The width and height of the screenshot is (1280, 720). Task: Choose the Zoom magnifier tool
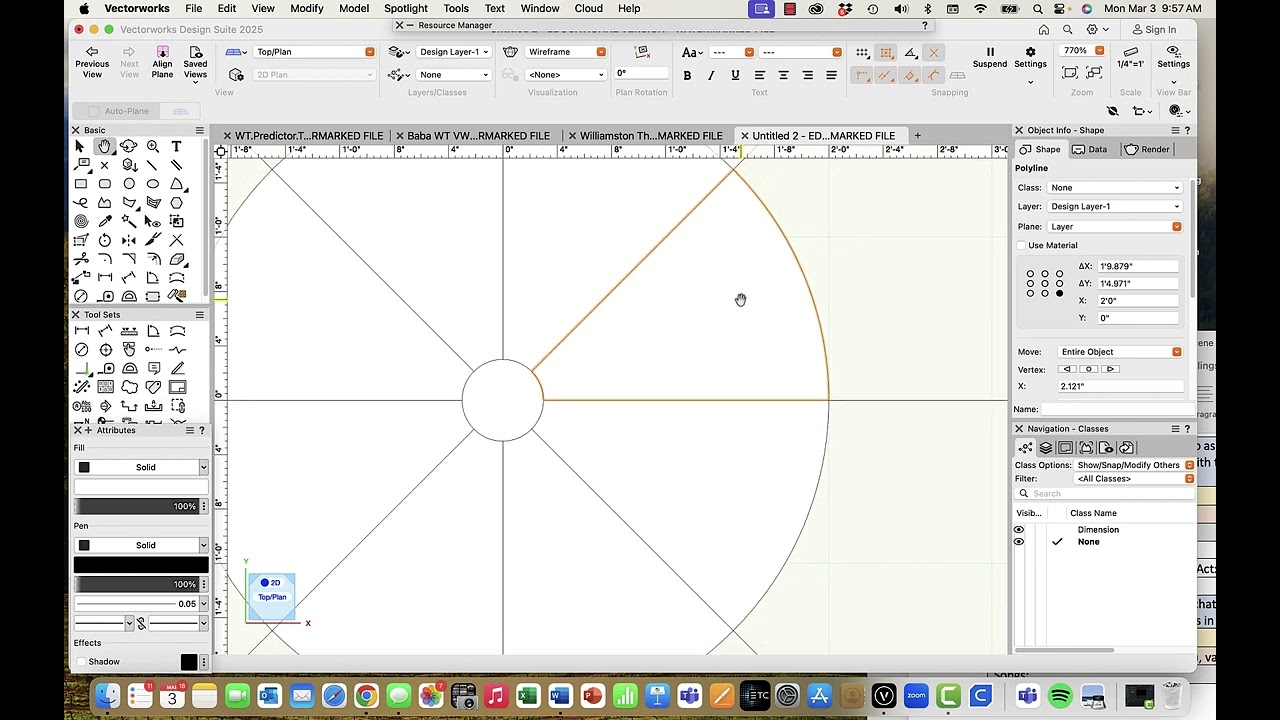tap(153, 146)
